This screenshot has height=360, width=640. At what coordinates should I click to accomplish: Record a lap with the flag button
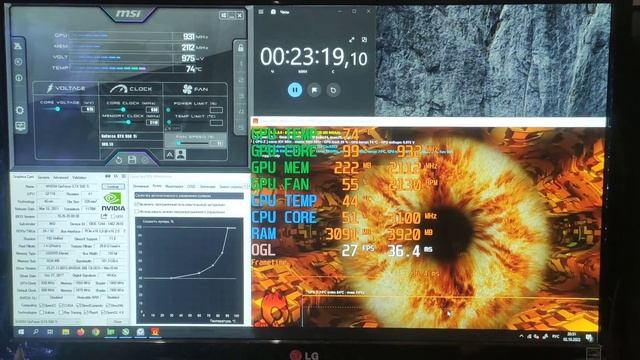314,90
